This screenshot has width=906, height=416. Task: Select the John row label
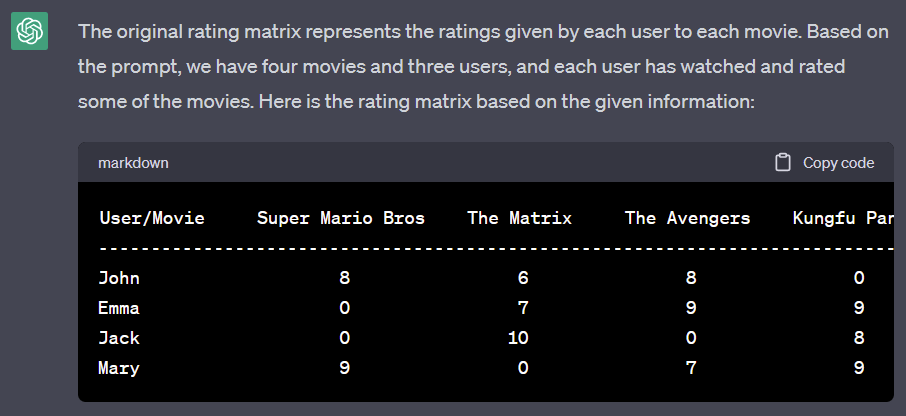pyautogui.click(x=119, y=278)
